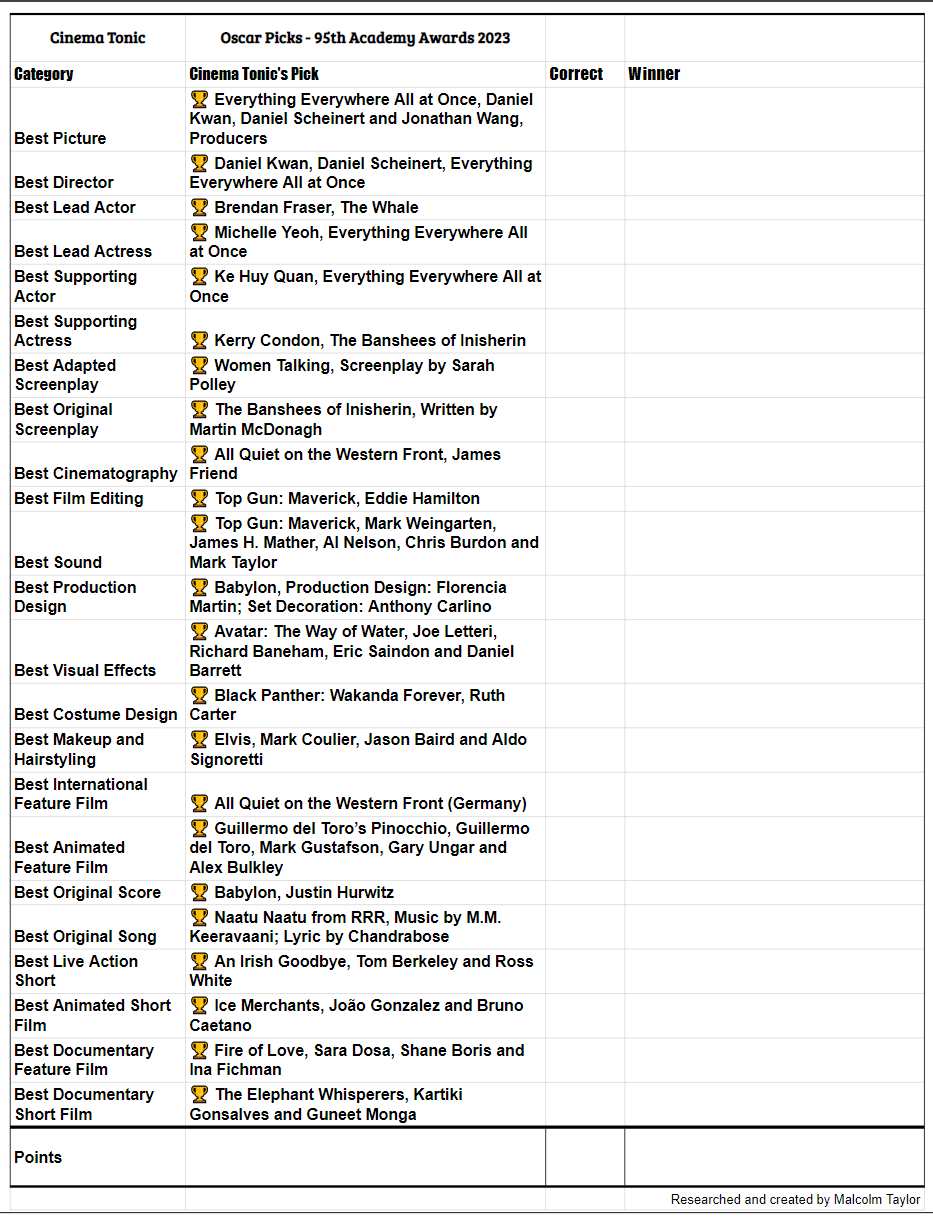Select the Oscar Picks 95th Academy Awards title
Viewport: 933px width, 1222px height.
(365, 38)
